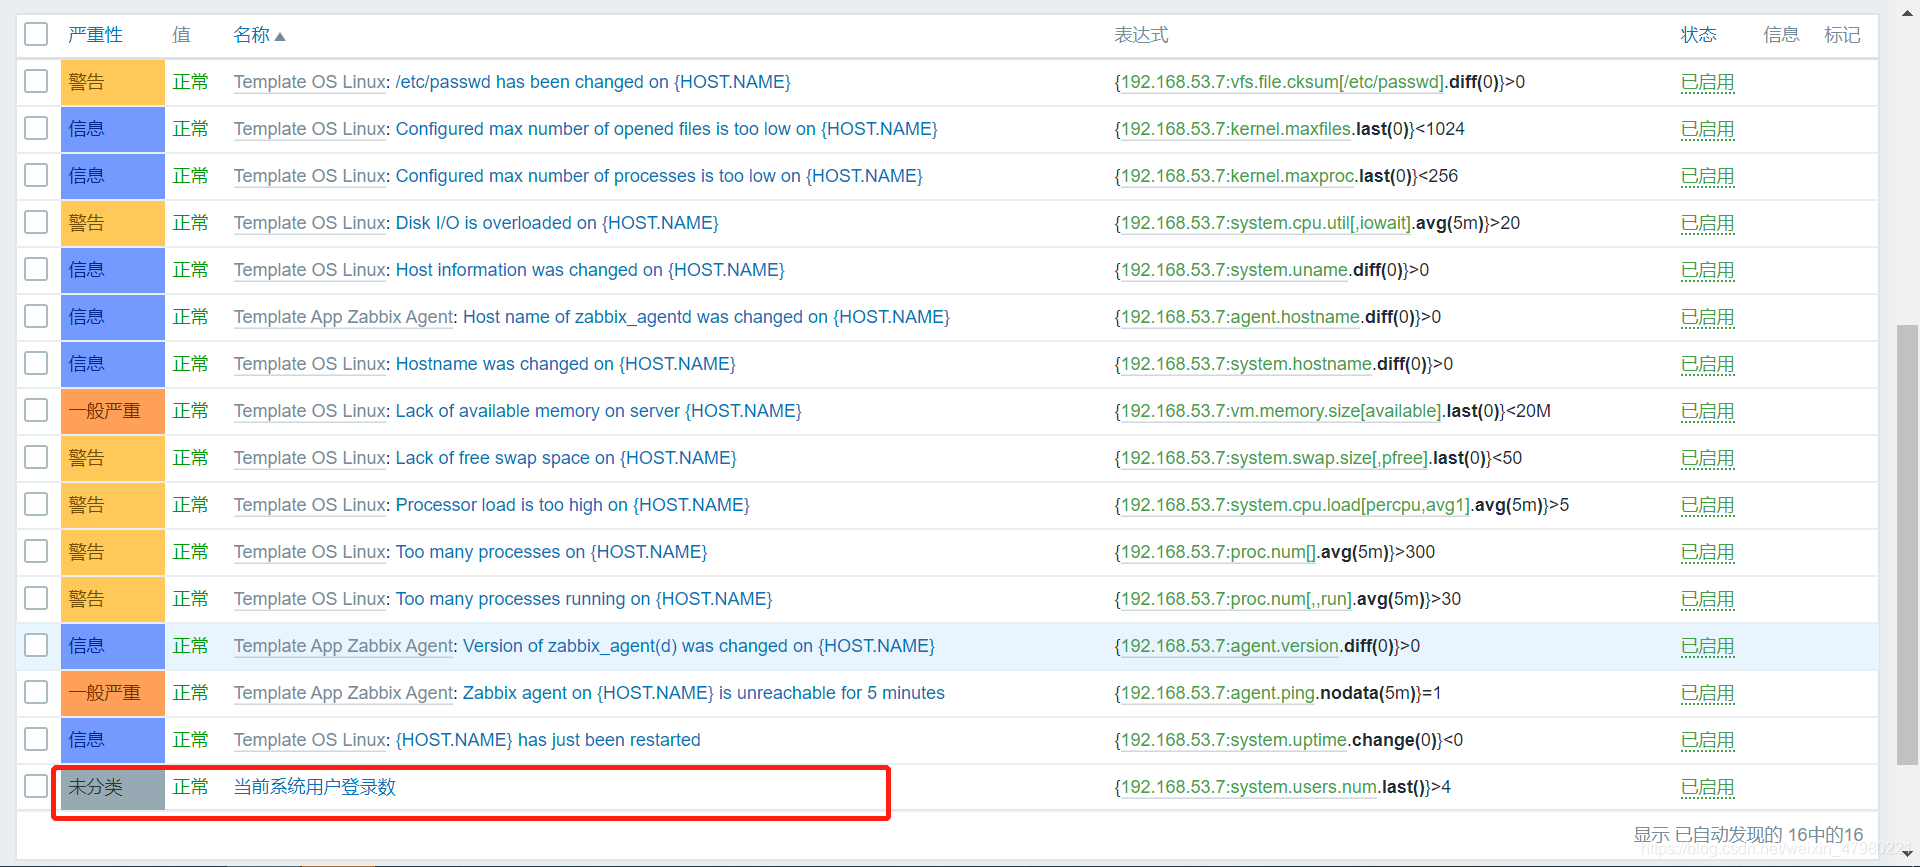Viewport: 1920px width, 867px height.
Task: Open agent.ping item expression link
Action: pyautogui.click(x=1218, y=693)
